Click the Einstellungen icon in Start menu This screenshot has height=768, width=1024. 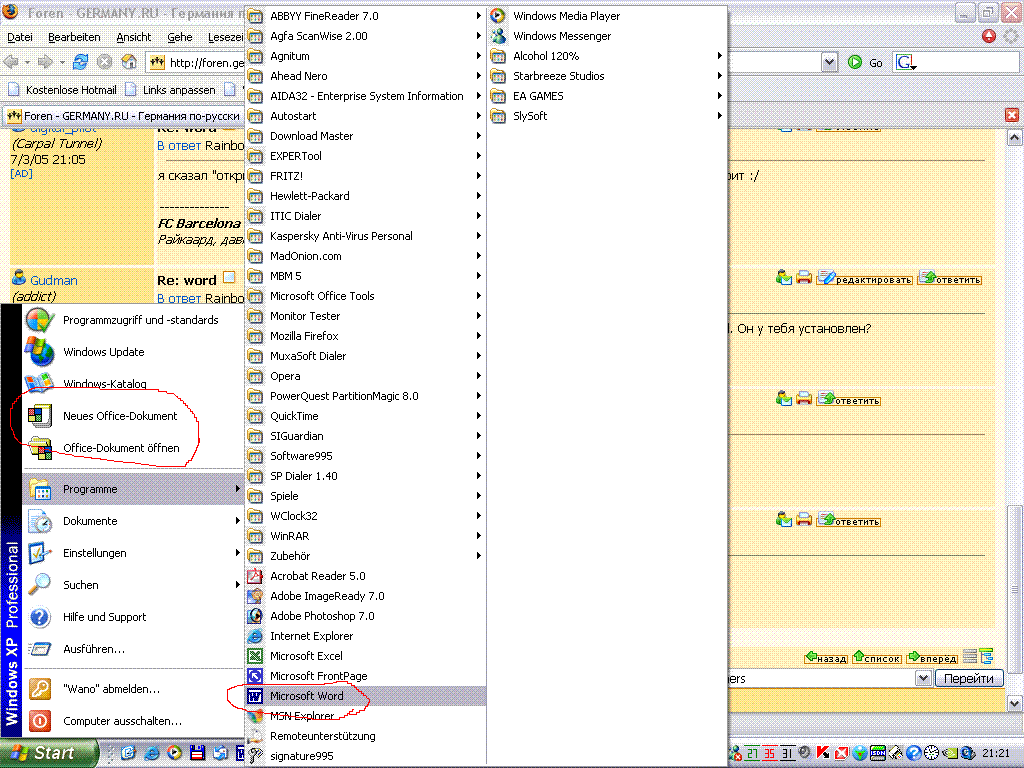point(40,553)
